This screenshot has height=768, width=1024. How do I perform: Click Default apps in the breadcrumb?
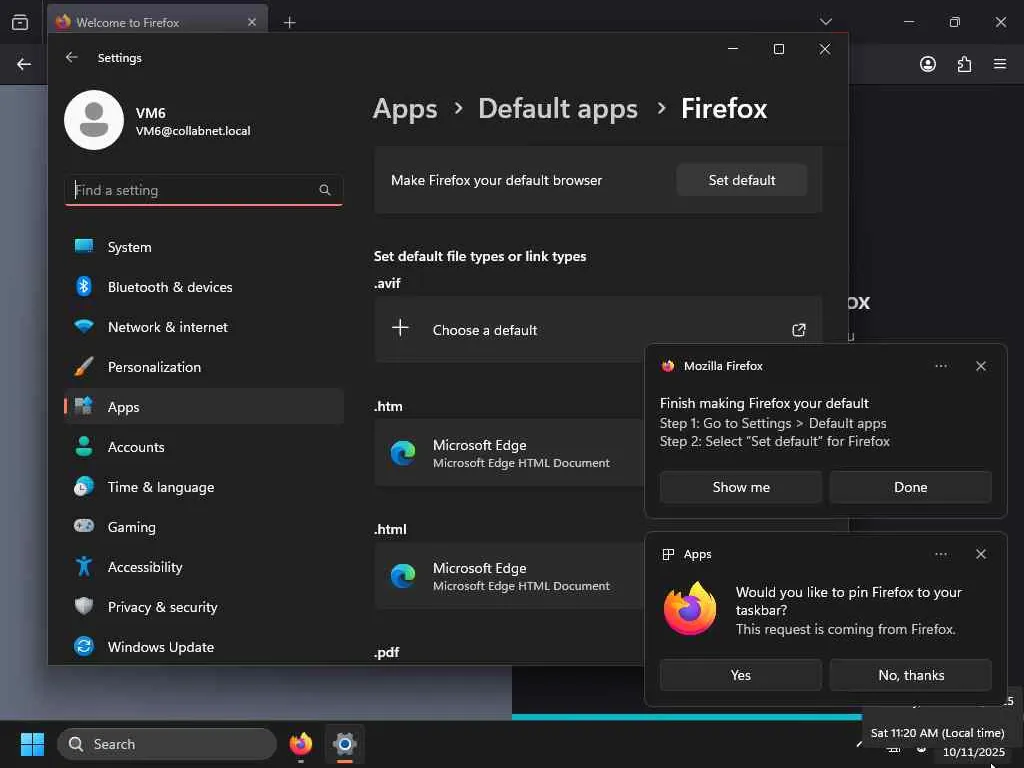pyautogui.click(x=558, y=109)
